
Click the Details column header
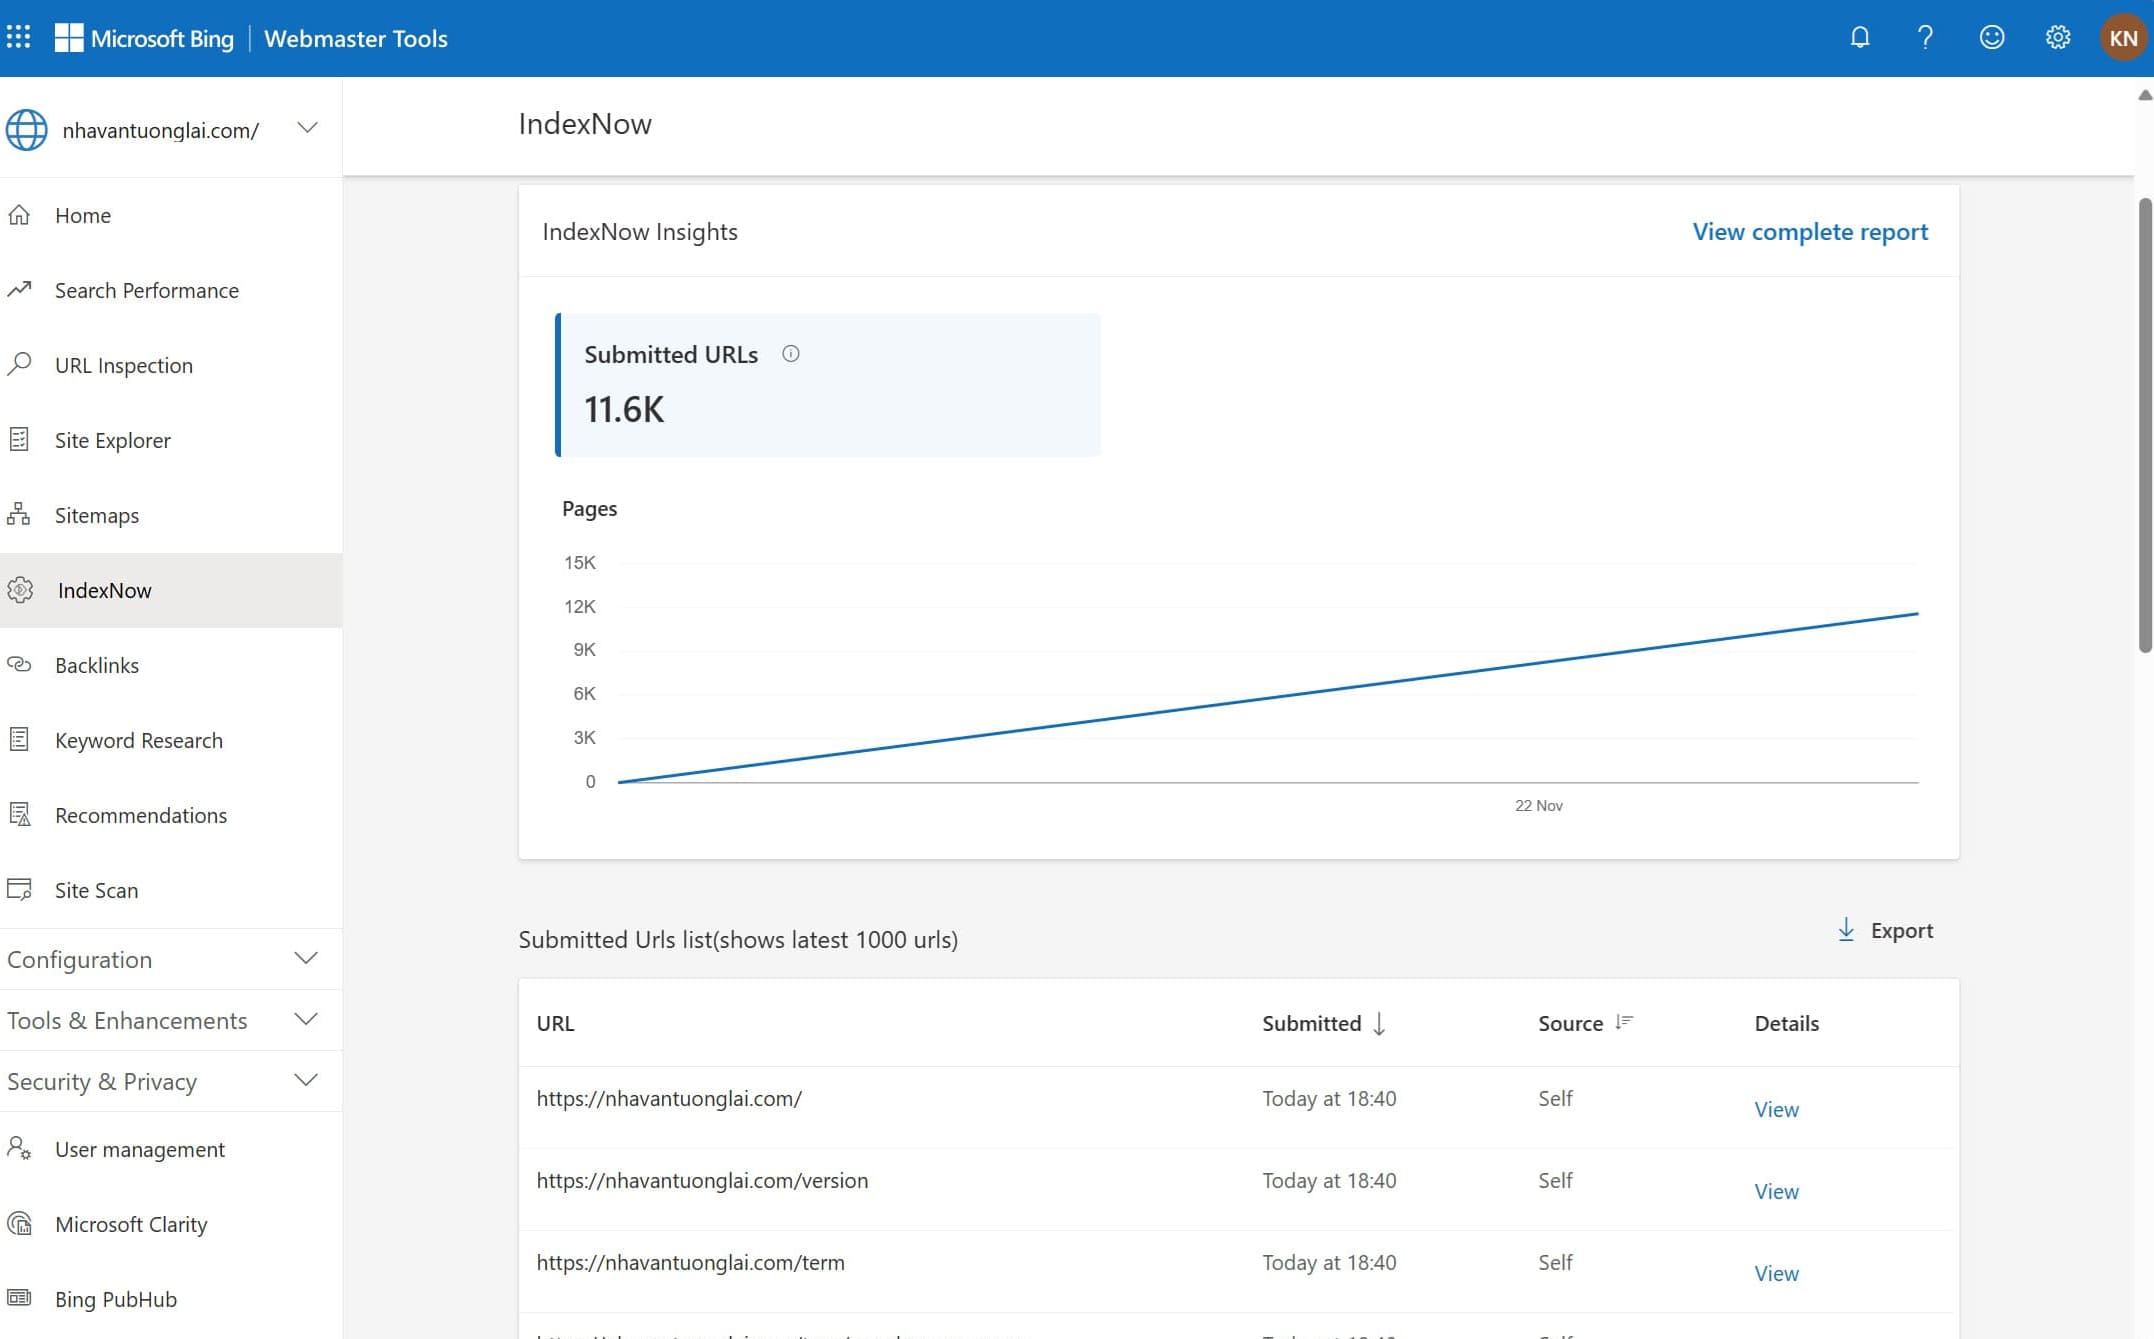click(1786, 1023)
